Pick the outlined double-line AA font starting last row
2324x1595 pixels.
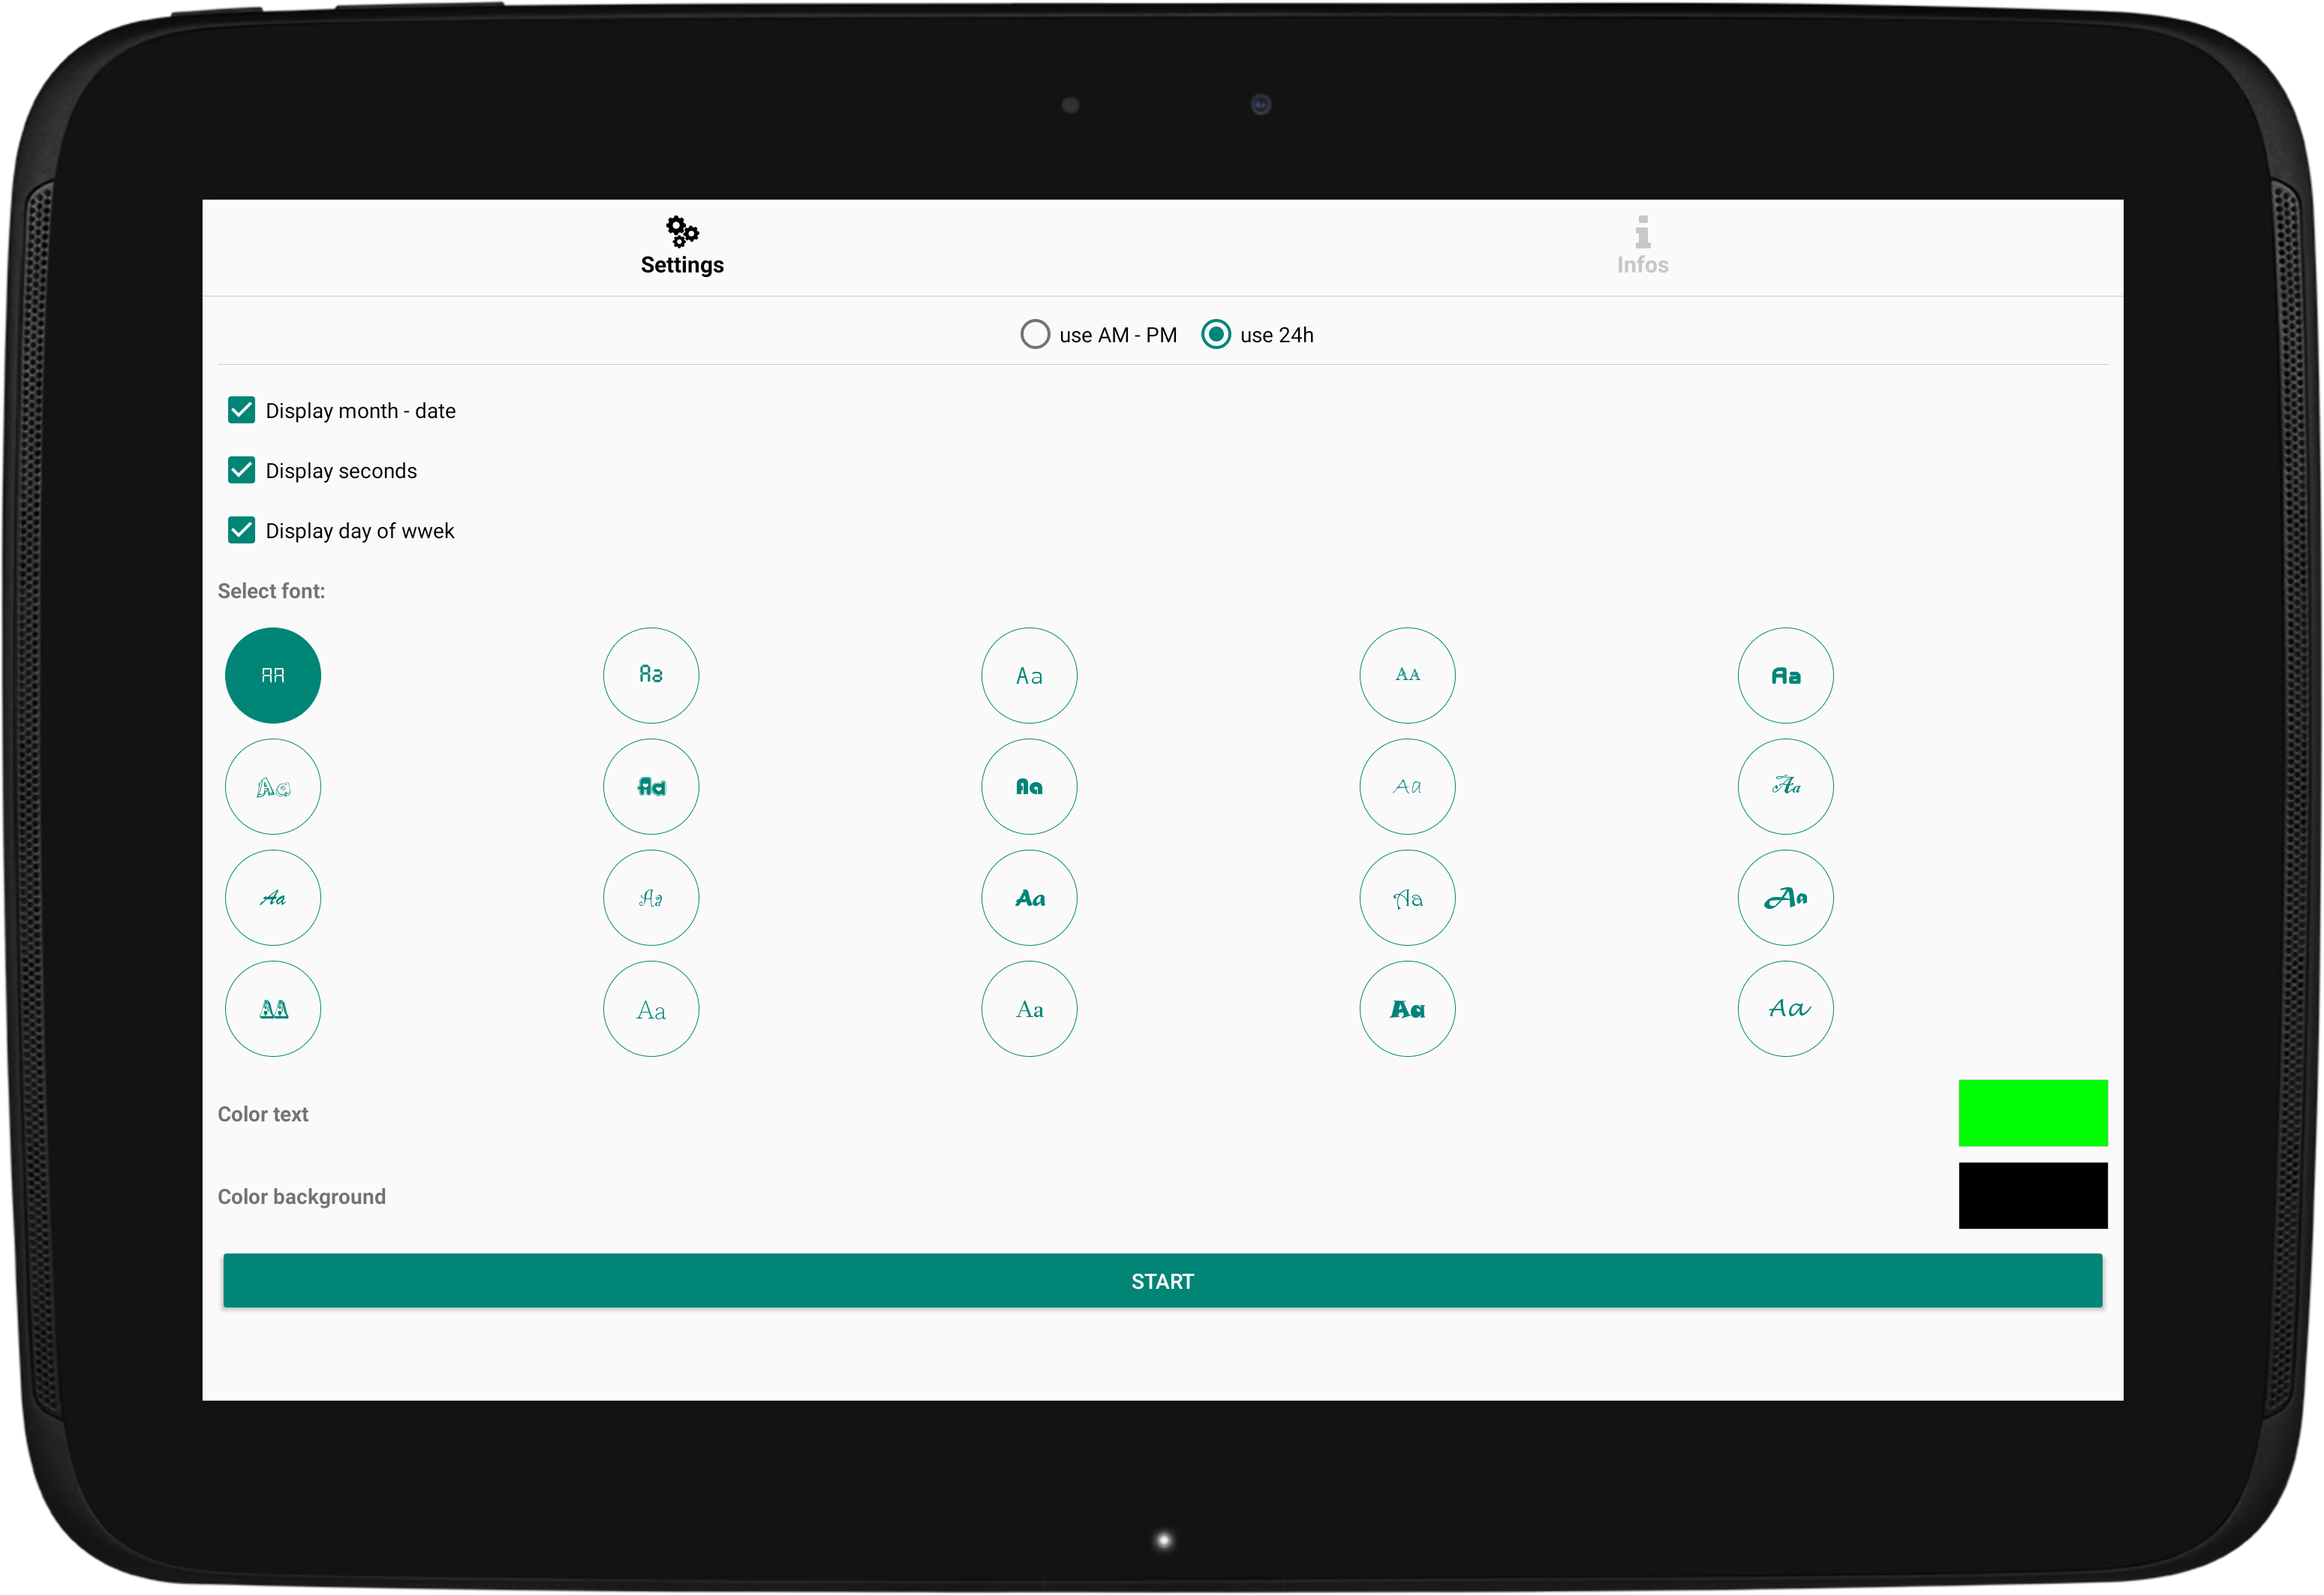(273, 1009)
